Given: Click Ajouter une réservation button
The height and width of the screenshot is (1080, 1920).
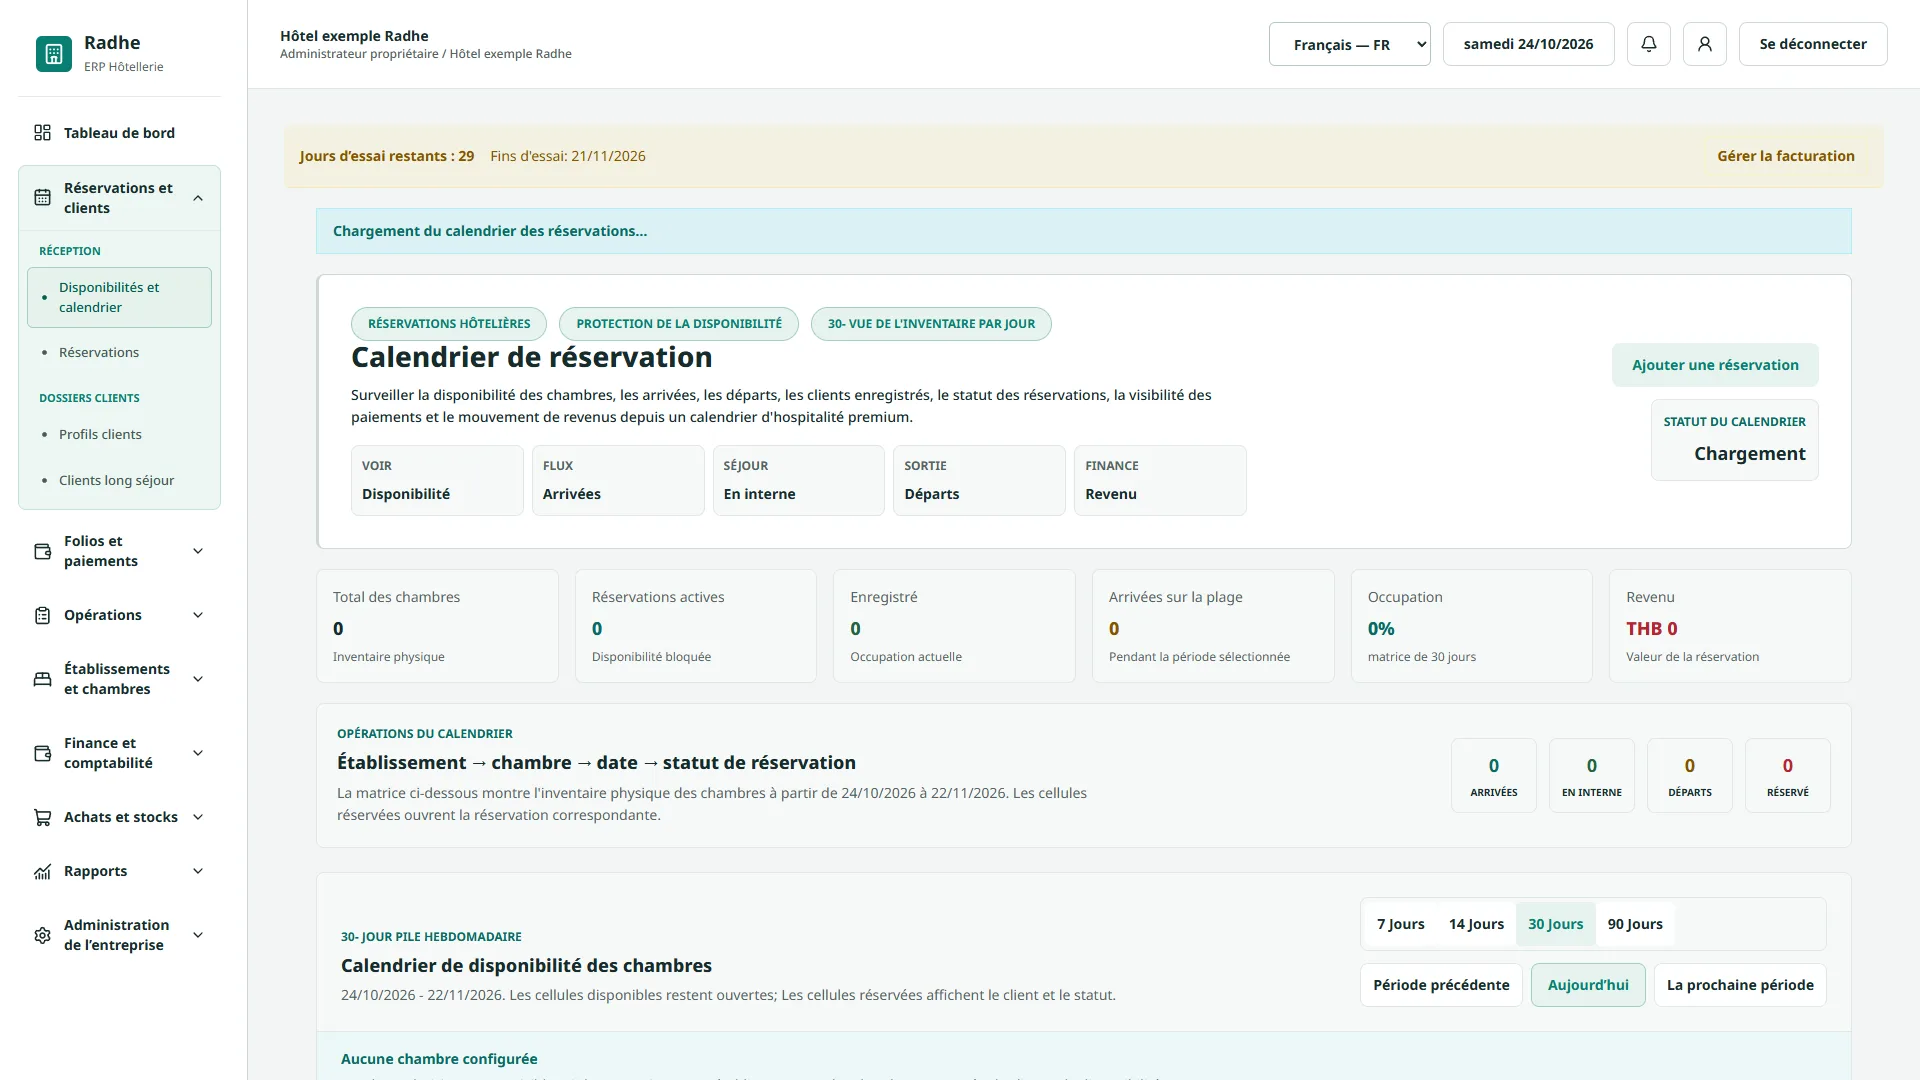Looking at the screenshot, I should (1715, 365).
